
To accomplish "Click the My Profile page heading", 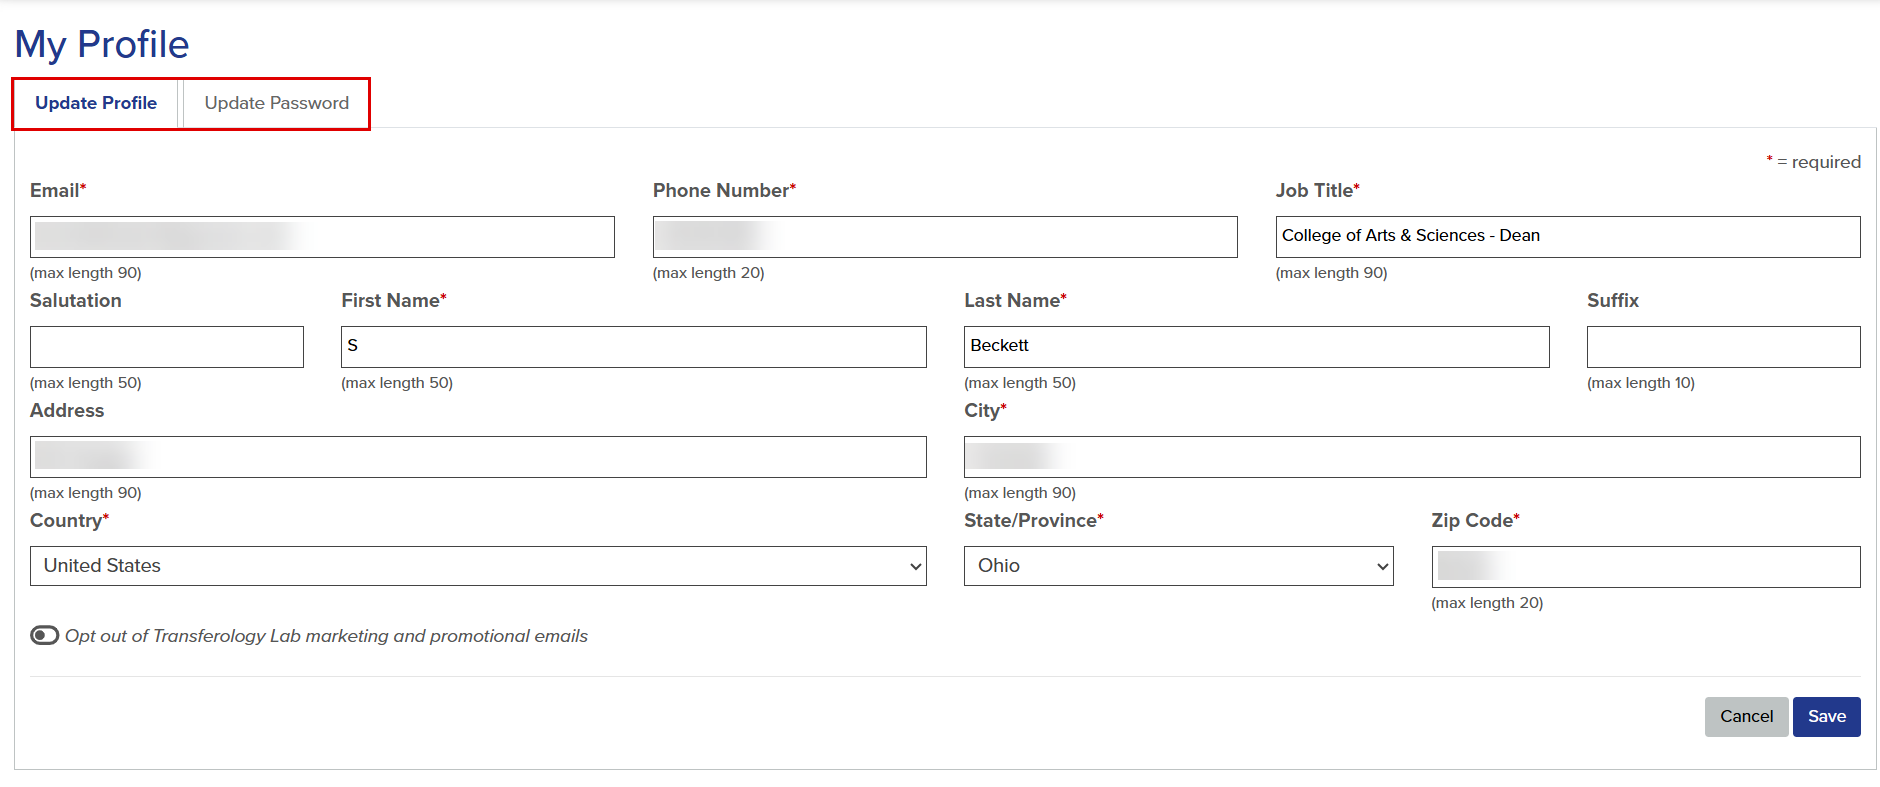I will point(101,44).
